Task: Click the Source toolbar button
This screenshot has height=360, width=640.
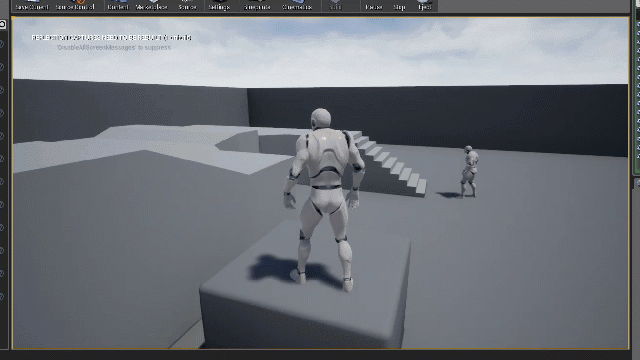Action: (x=187, y=6)
